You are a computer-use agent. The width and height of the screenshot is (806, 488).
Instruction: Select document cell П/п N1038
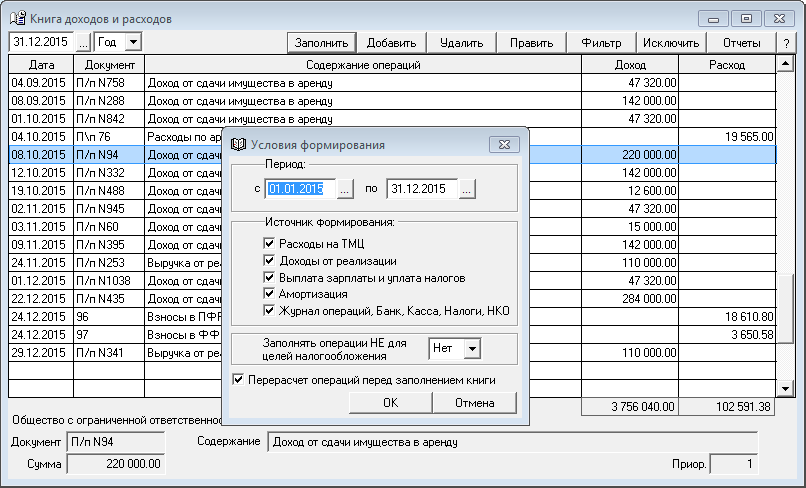[x=109, y=281]
